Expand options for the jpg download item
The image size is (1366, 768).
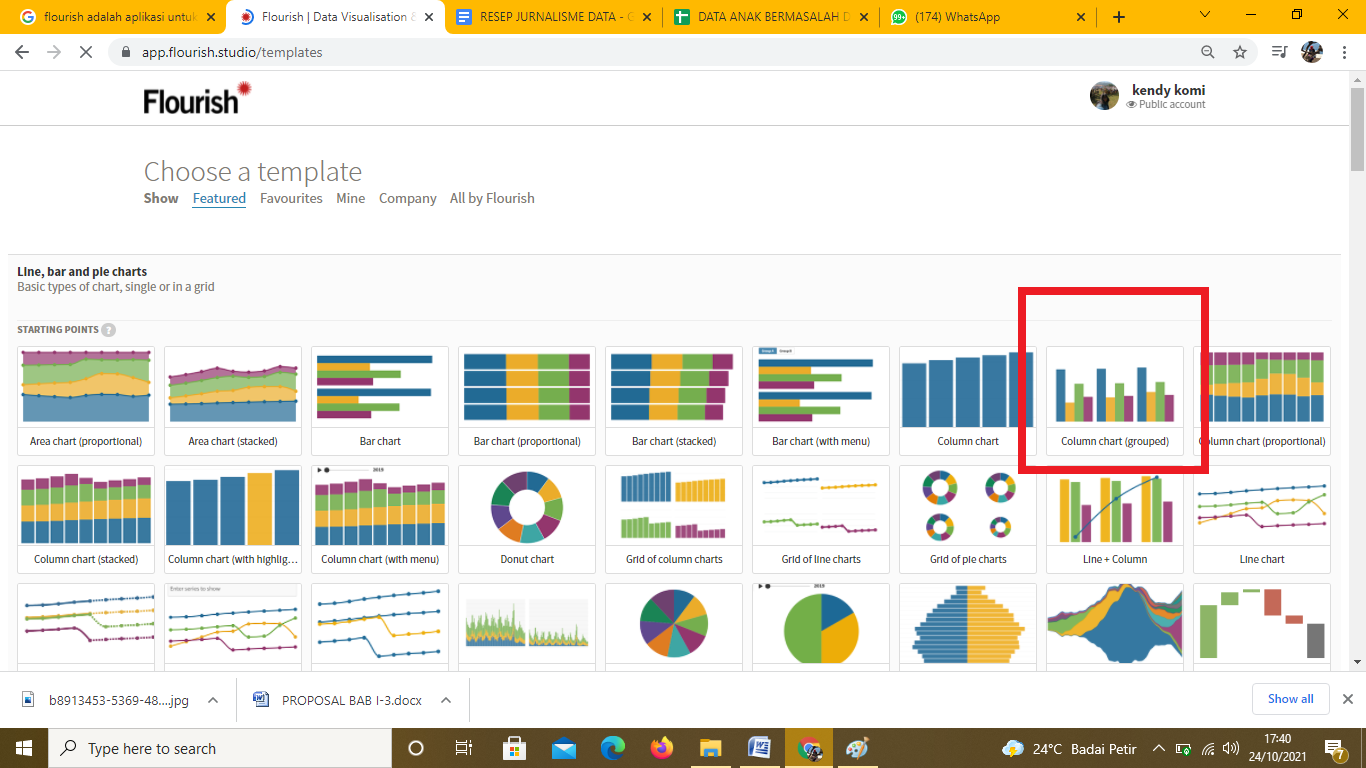point(213,700)
